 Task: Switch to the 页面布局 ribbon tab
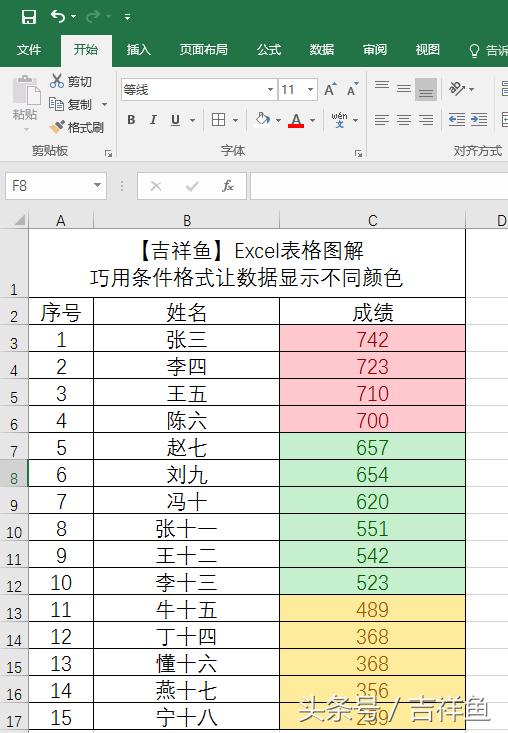(x=204, y=50)
